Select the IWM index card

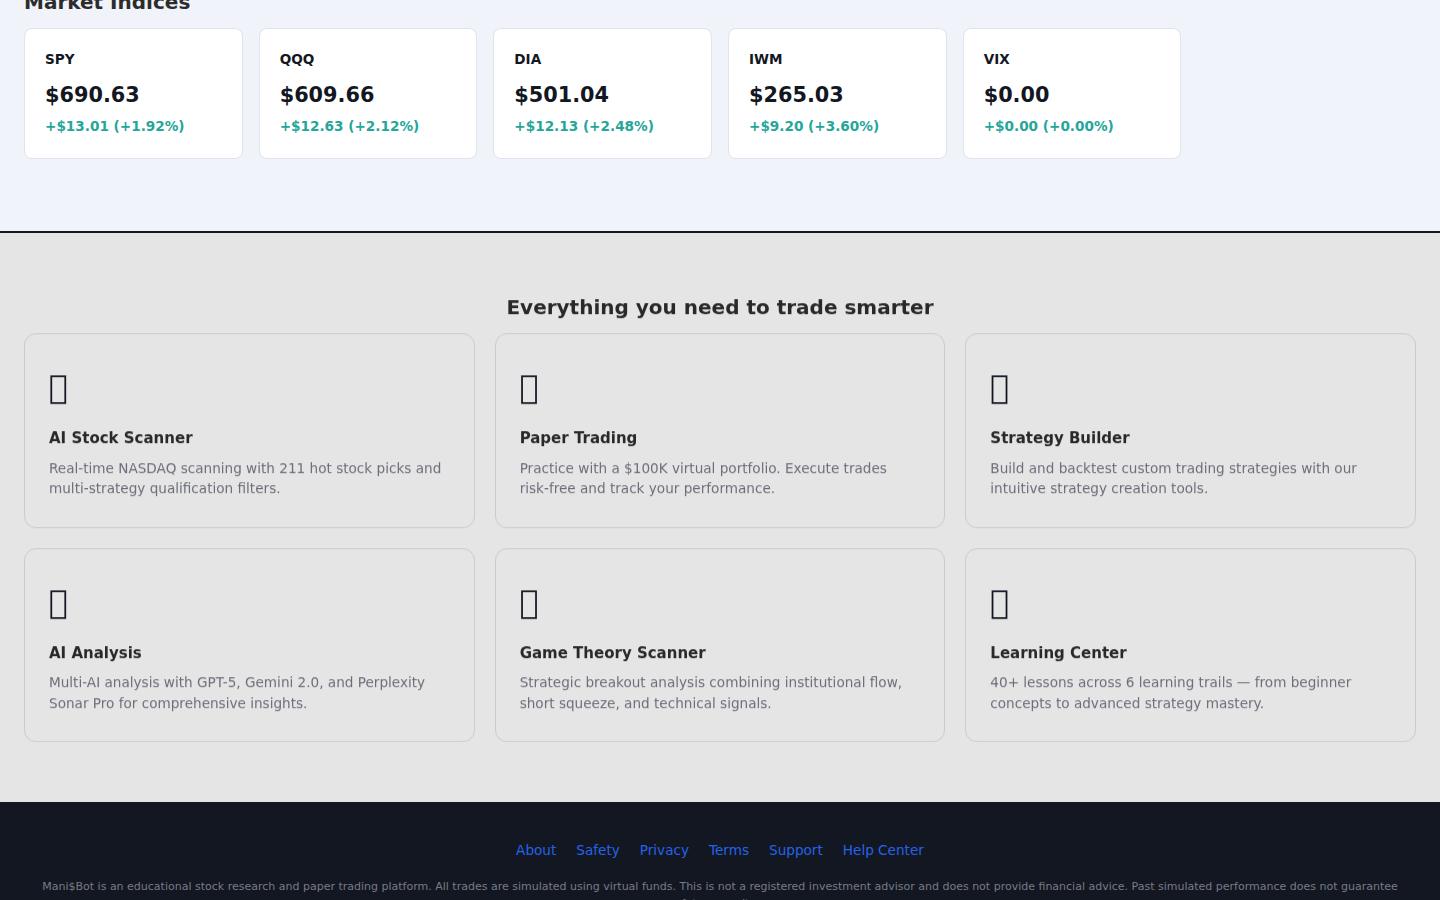(x=837, y=93)
